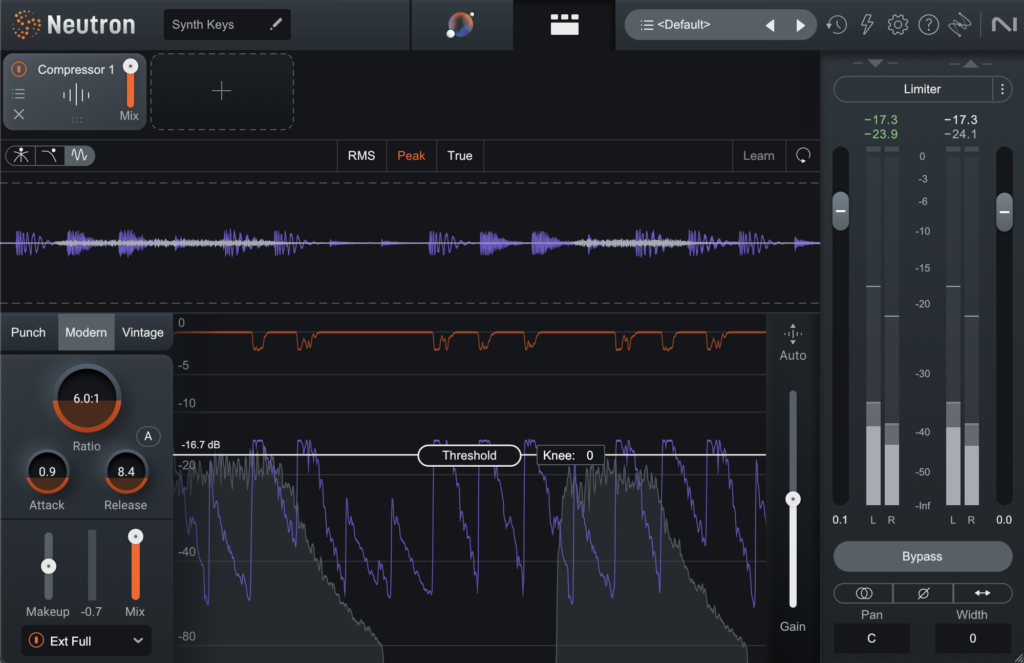Click the crossed-out plugin link icon
Screen dimensions: 1024x663
tap(959, 25)
